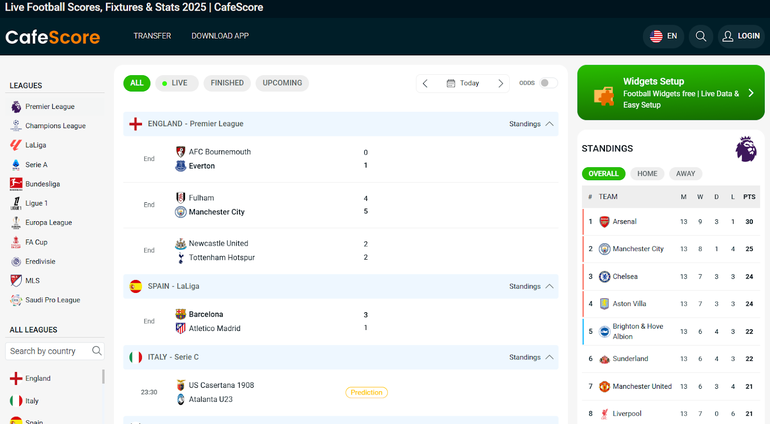
Task: Collapse the Spain LaLiga section
Action: pyautogui.click(x=549, y=286)
